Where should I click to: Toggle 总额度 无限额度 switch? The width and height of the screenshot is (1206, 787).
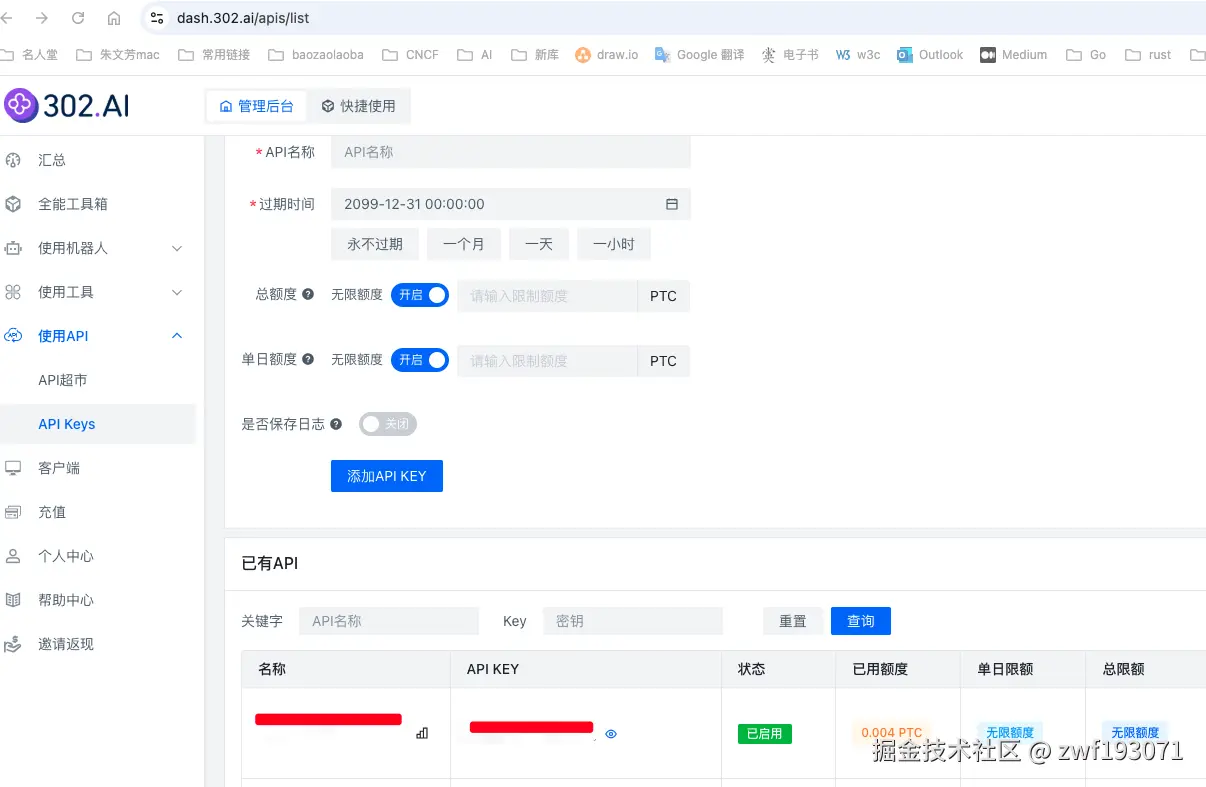[420, 295]
